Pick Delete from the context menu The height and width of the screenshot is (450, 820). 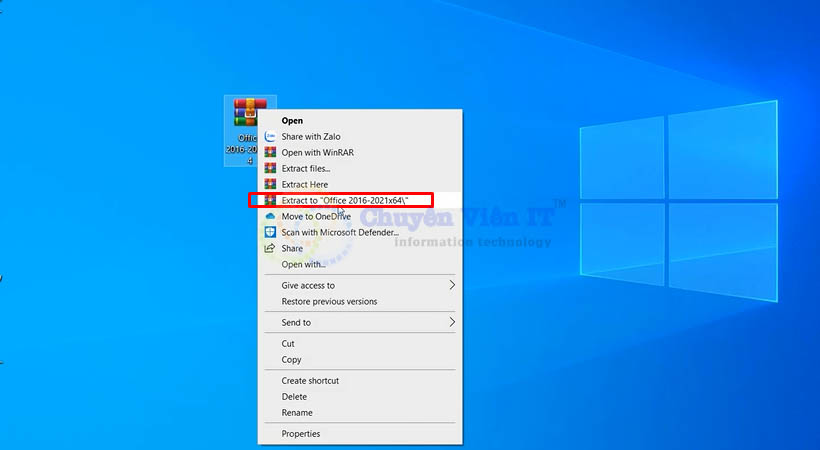point(294,397)
